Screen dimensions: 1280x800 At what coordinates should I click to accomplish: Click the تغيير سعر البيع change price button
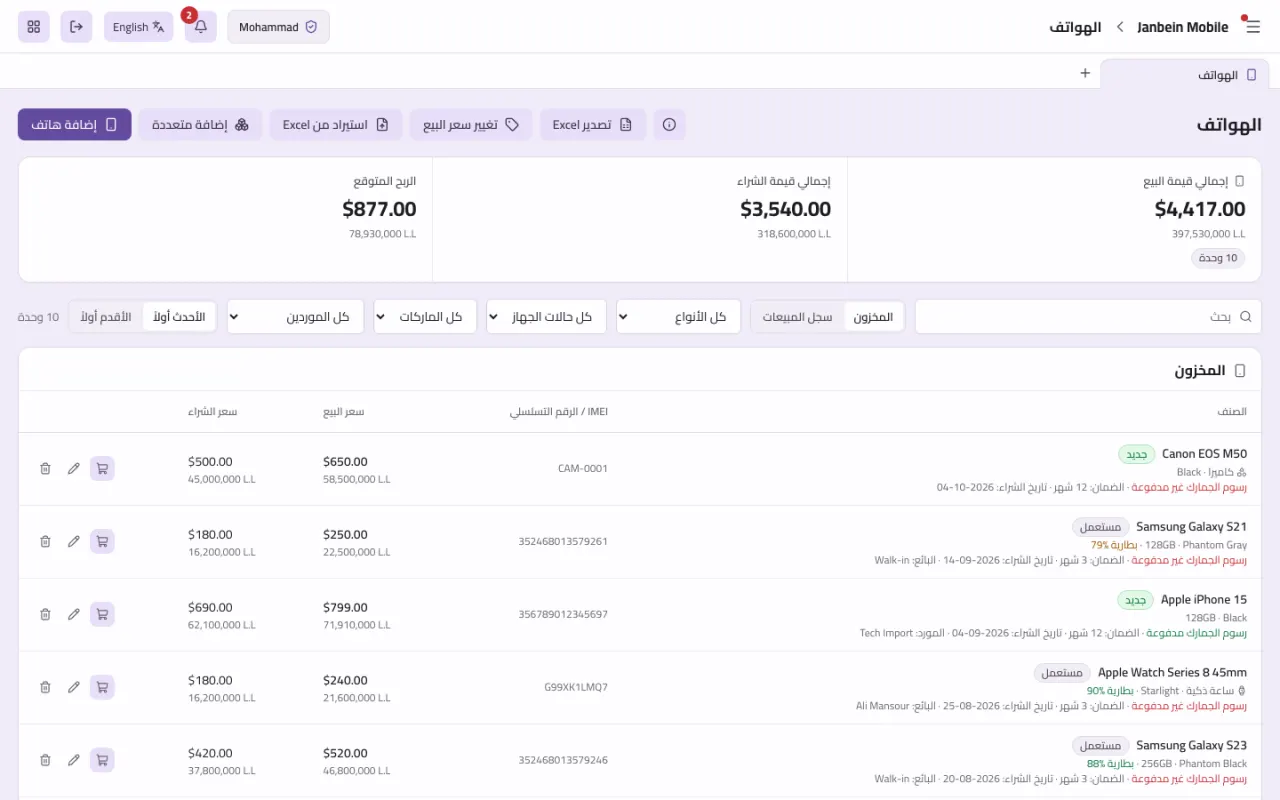click(471, 125)
